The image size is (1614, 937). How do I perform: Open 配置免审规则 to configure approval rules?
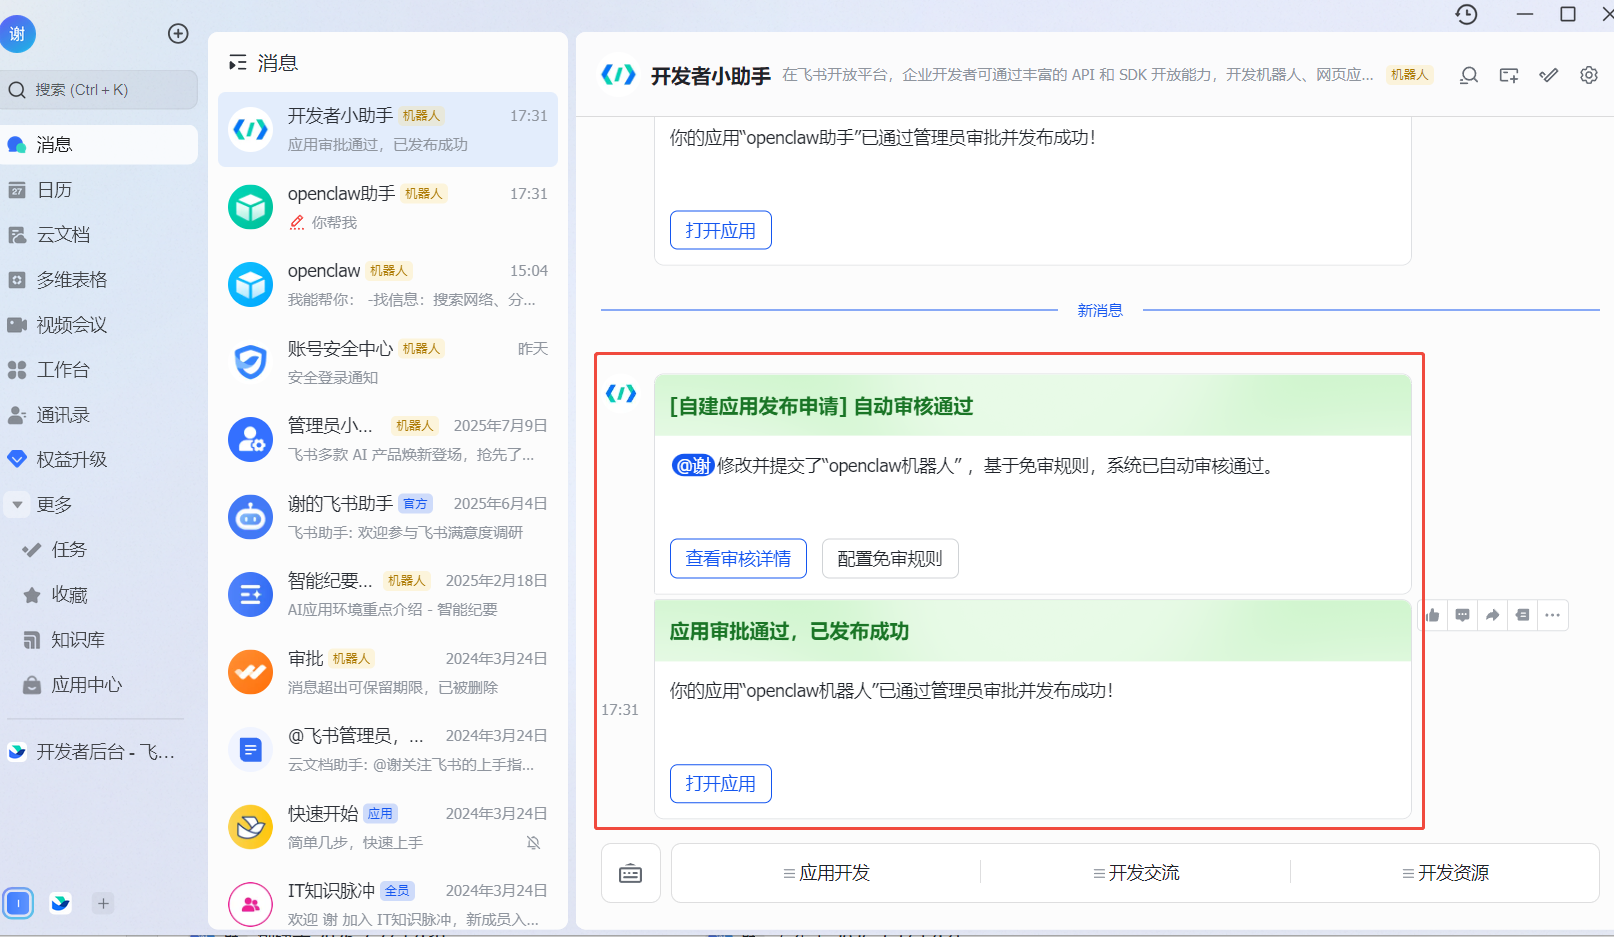(x=889, y=558)
